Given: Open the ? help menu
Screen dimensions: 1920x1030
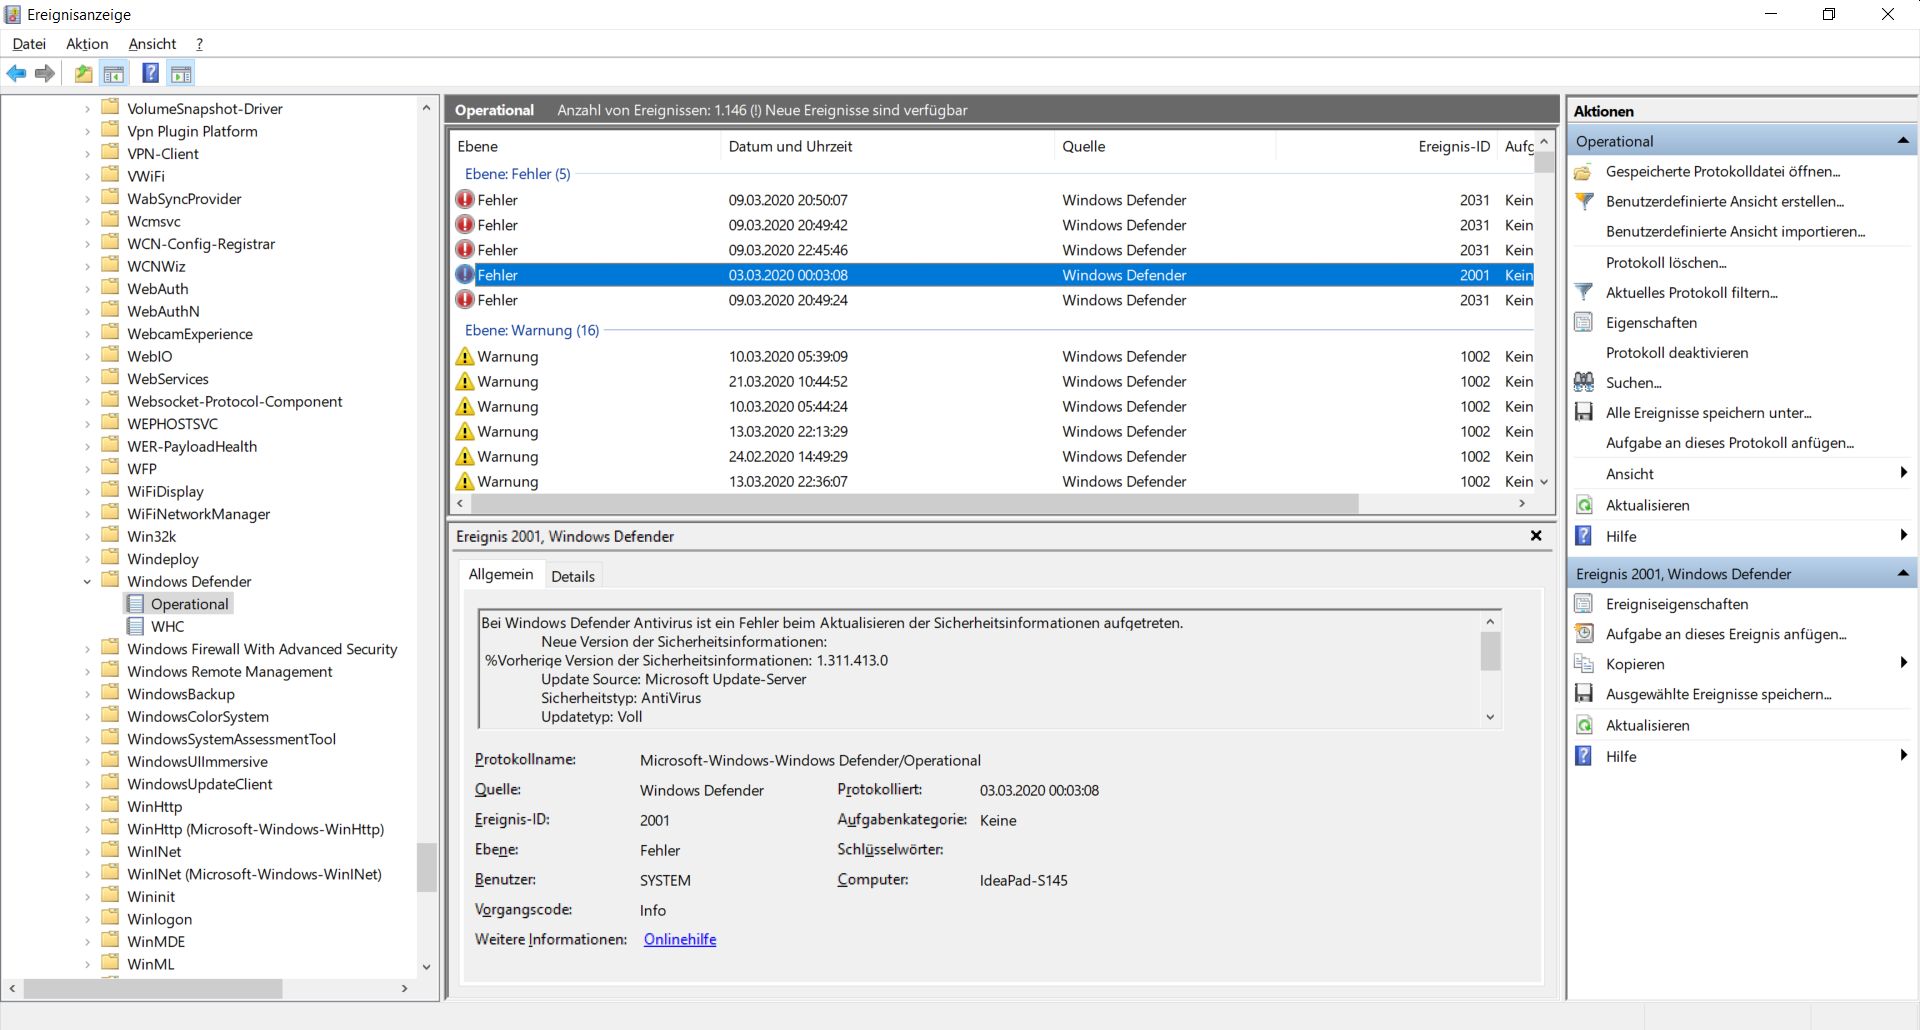Looking at the screenshot, I should (x=199, y=44).
